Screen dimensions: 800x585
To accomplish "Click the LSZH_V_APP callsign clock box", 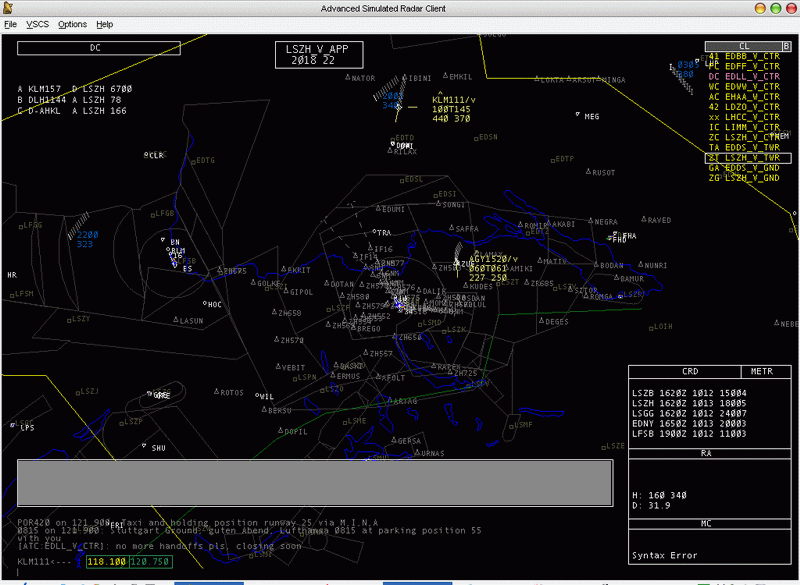I will tap(318, 54).
